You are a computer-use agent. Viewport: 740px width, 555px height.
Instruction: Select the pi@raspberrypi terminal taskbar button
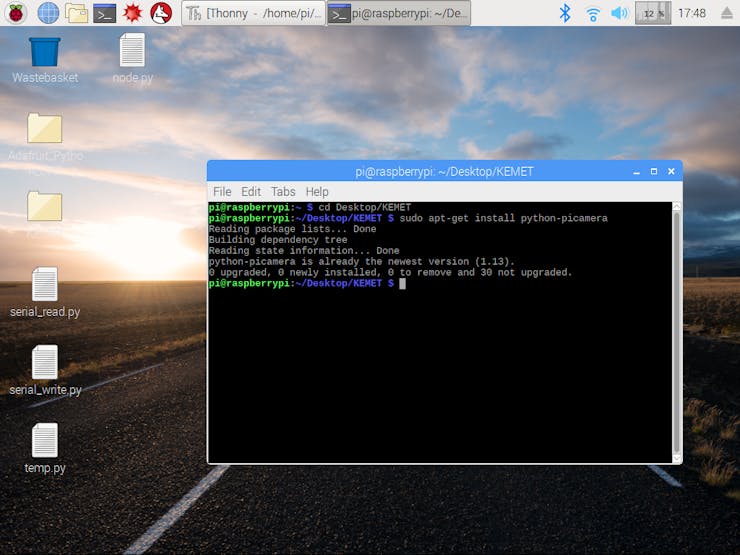coord(399,13)
